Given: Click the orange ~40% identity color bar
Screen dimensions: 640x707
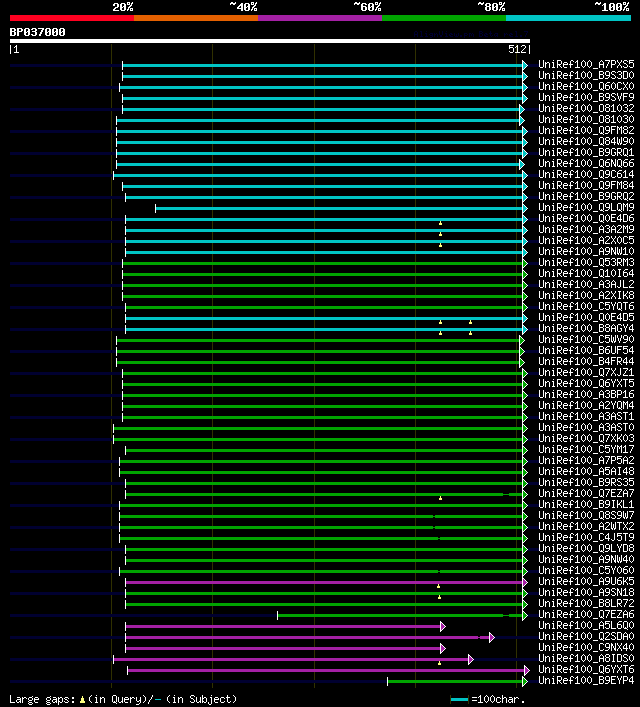Looking at the screenshot, I should click(196, 18).
